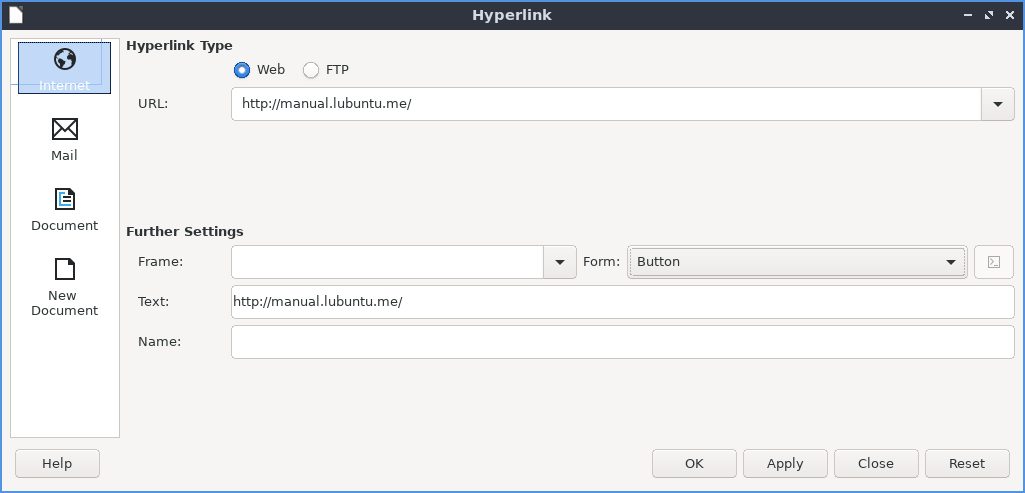Expand the URL dropdown arrow

tap(997, 104)
